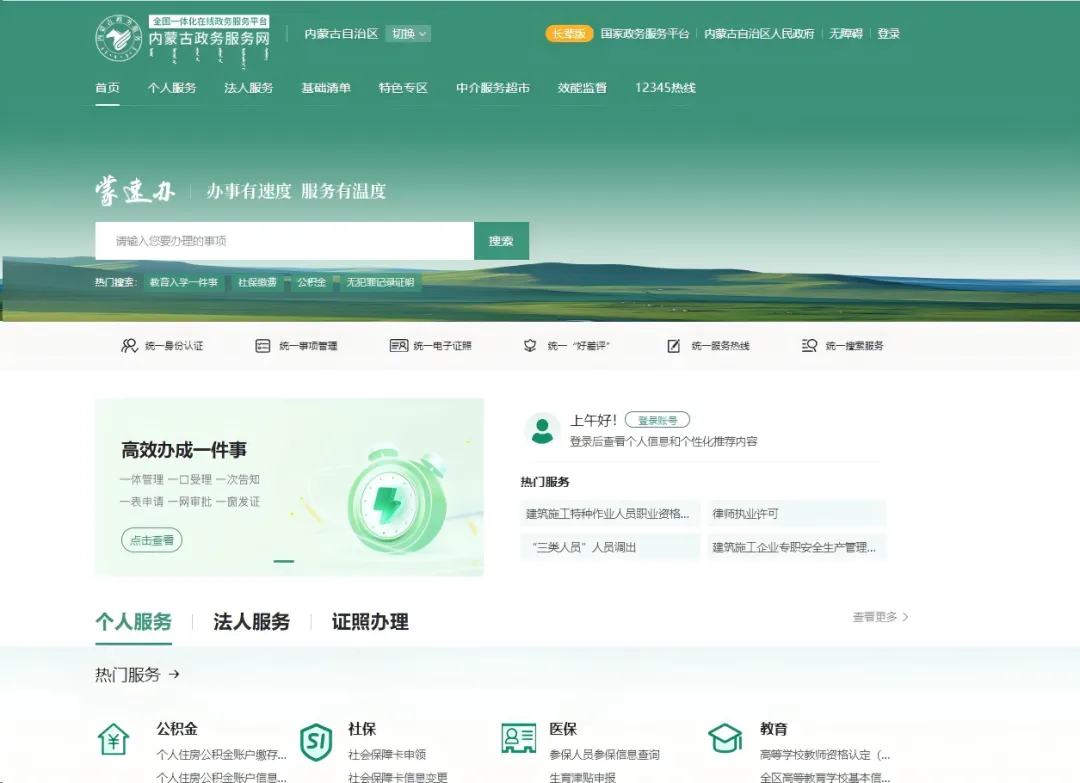Image resolution: width=1080 pixels, height=783 pixels.
Task: Open 效能监督 menu item
Action: point(582,88)
